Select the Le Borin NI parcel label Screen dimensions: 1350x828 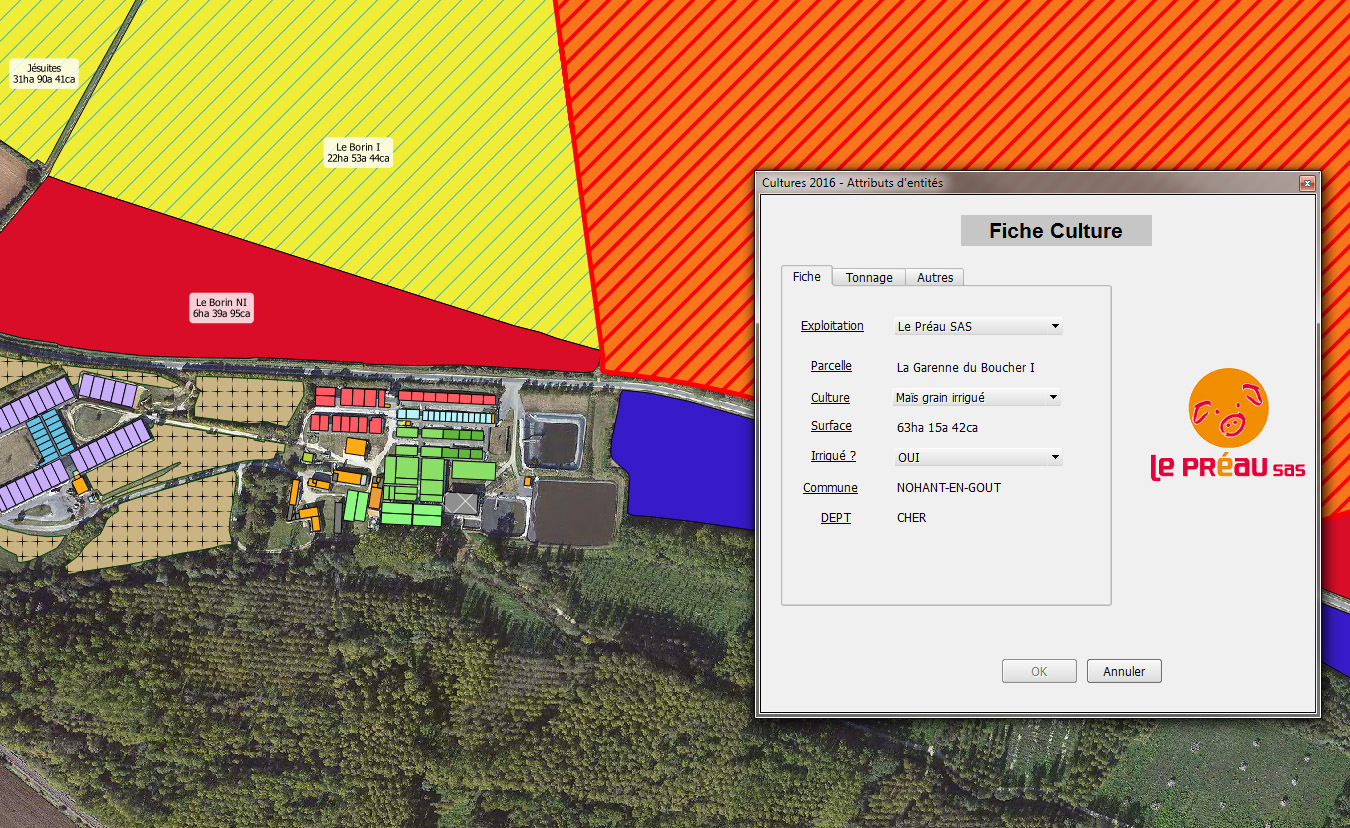pyautogui.click(x=222, y=308)
